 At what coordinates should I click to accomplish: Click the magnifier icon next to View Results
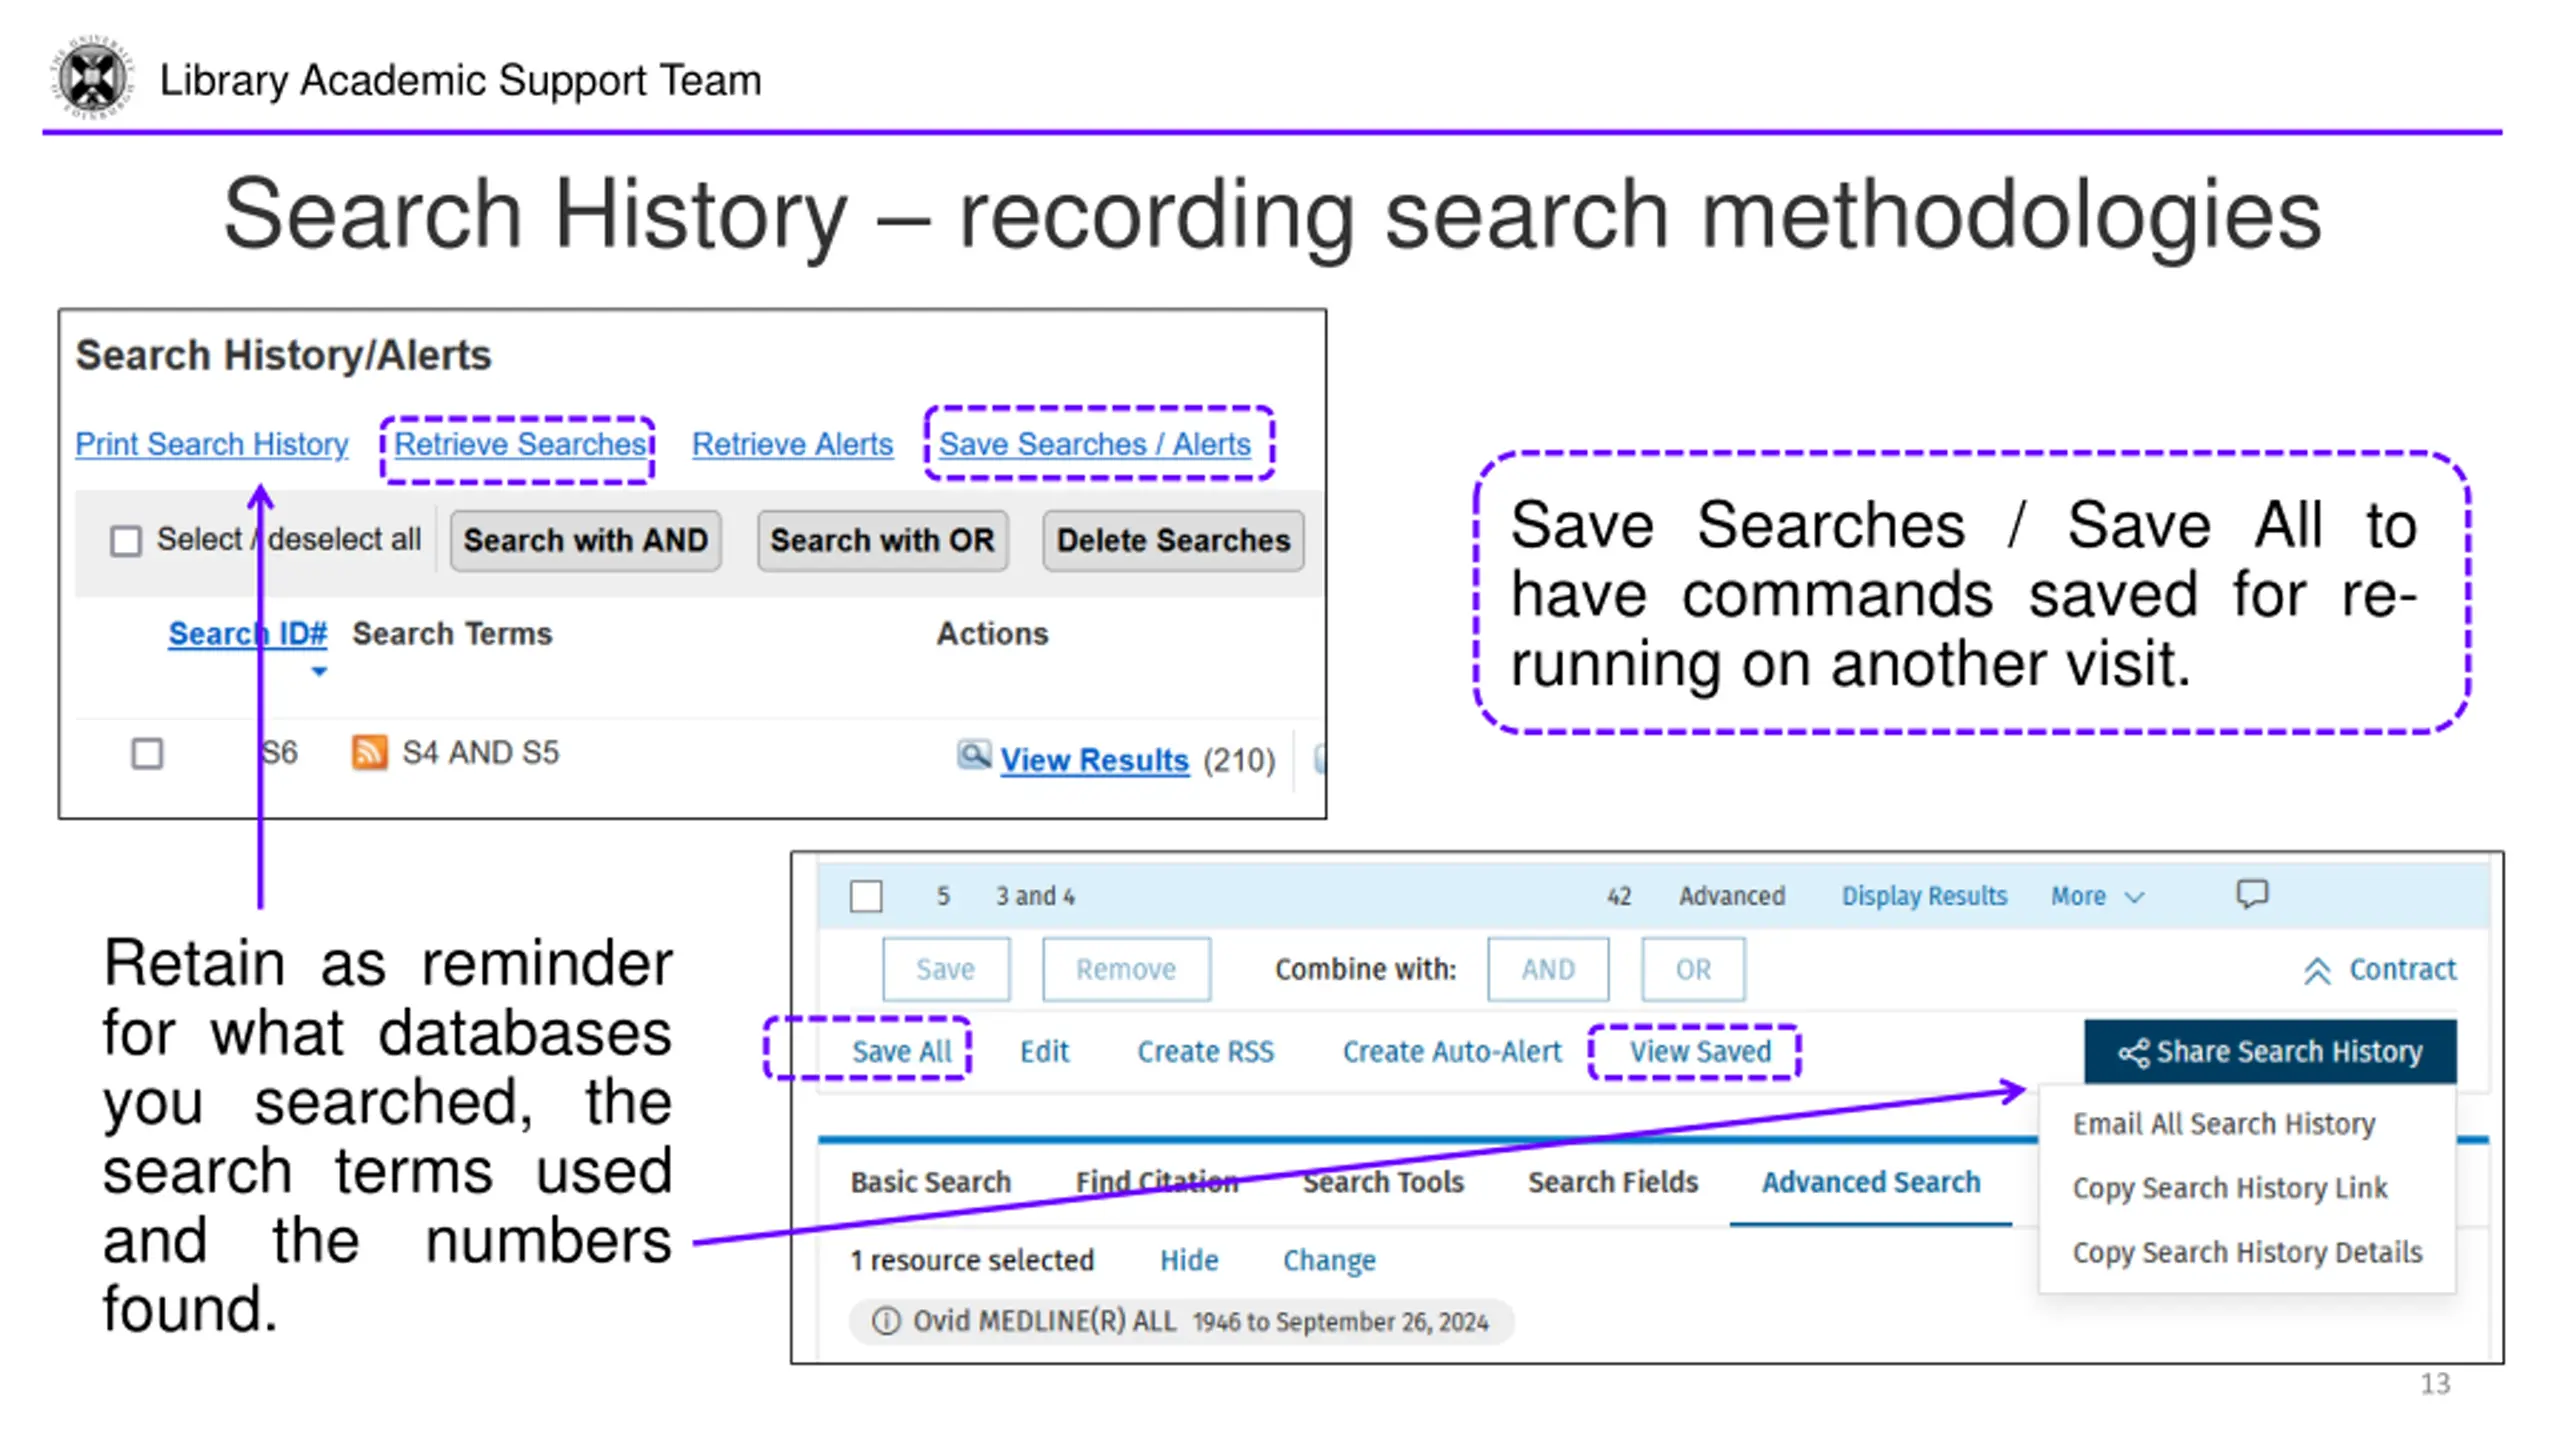pyautogui.click(x=973, y=755)
